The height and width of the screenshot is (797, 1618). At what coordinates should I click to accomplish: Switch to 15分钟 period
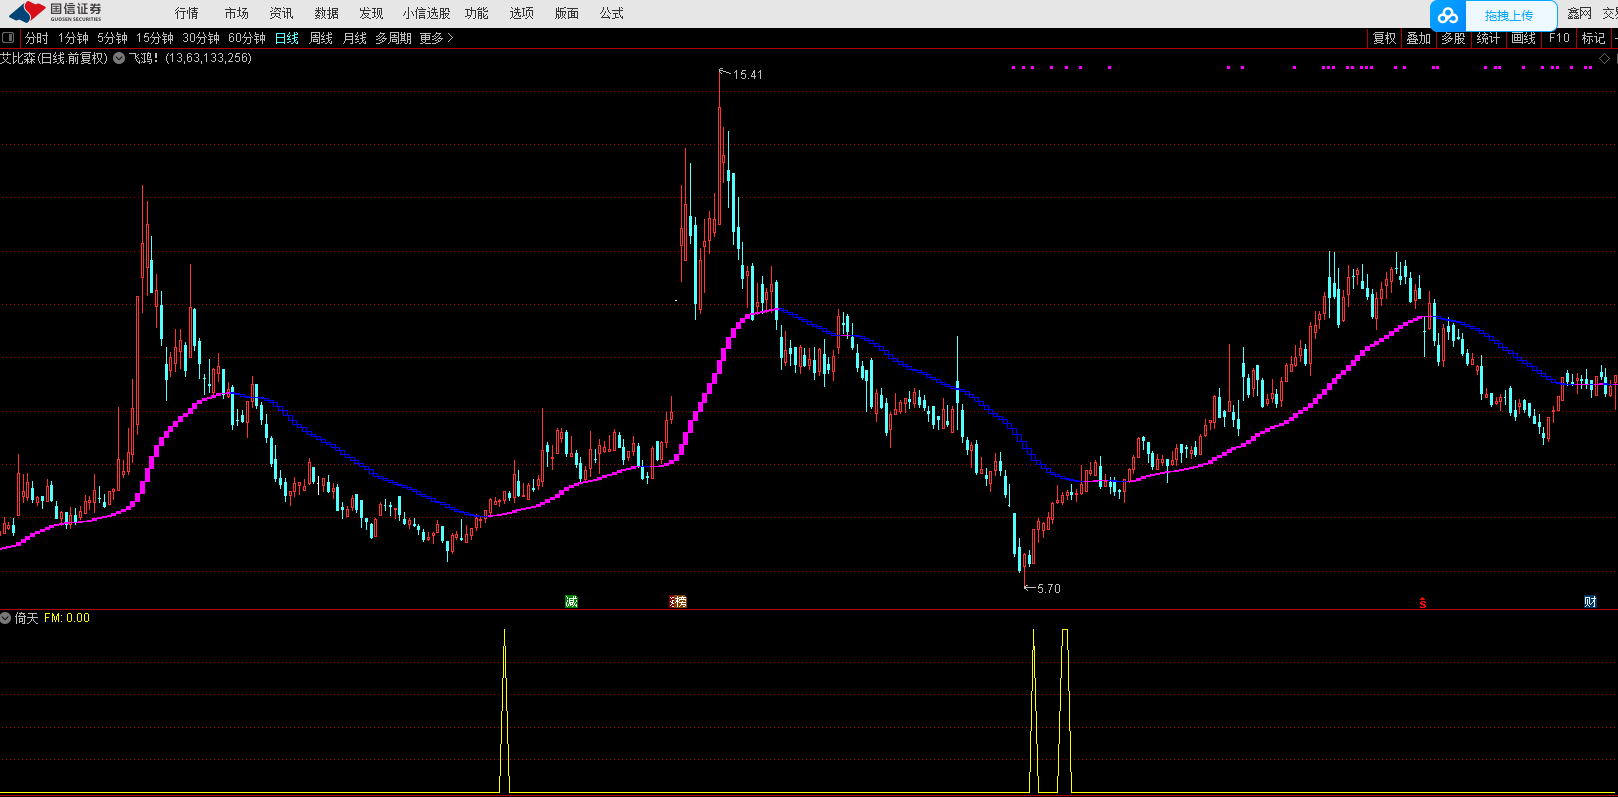pos(155,38)
